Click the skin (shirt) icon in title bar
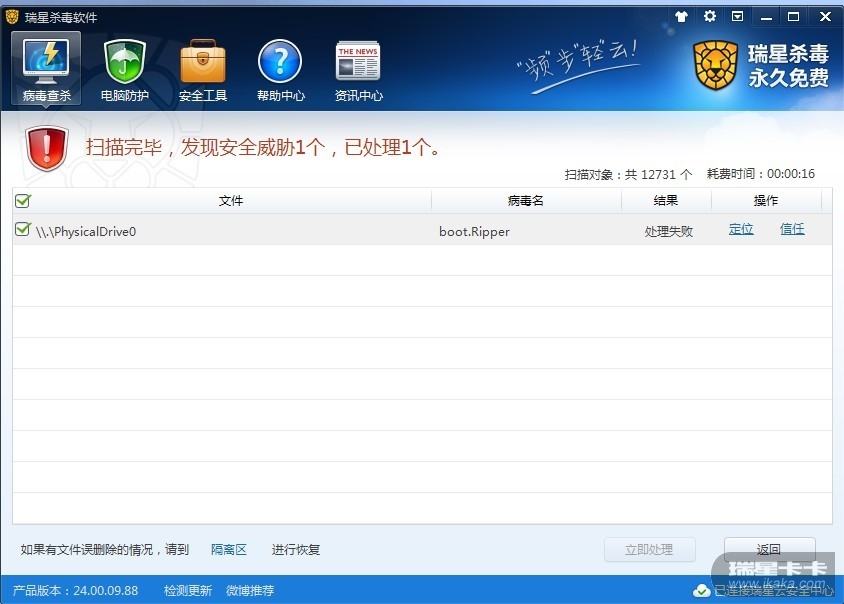This screenshot has height=604, width=844. [681, 17]
